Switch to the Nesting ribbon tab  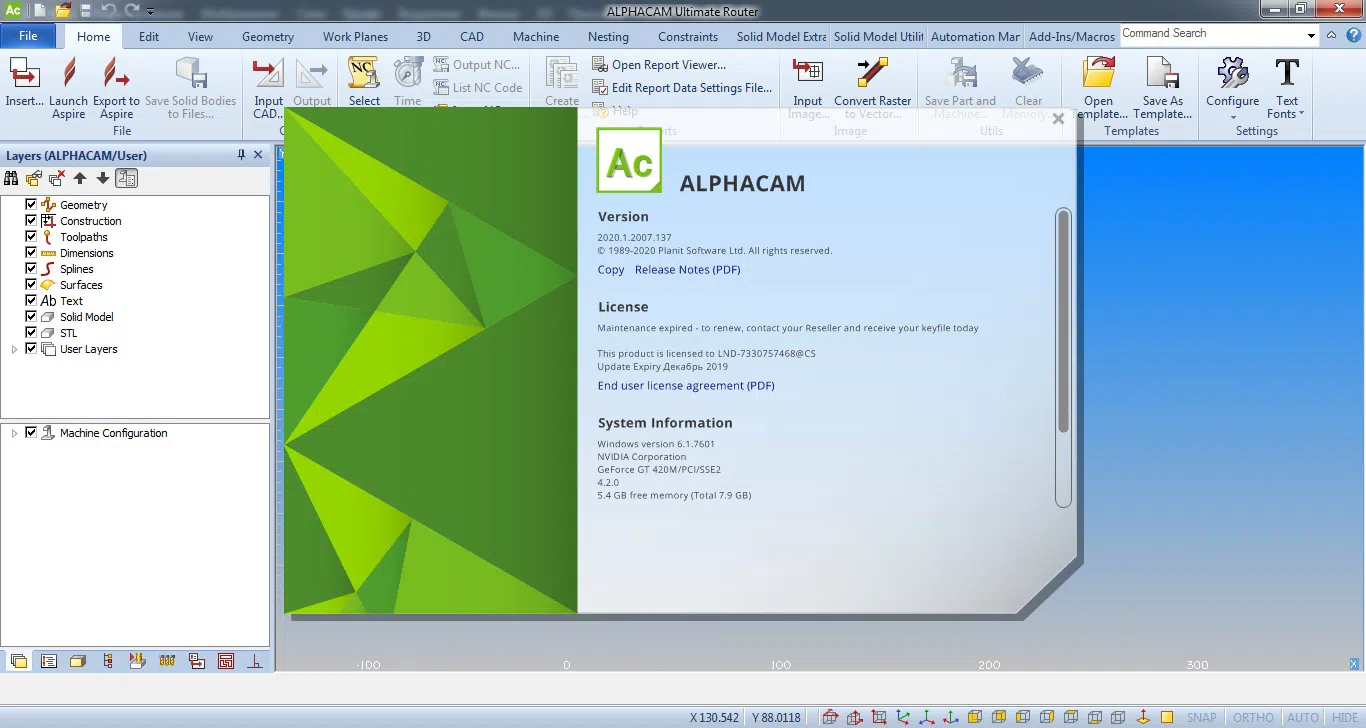(608, 36)
